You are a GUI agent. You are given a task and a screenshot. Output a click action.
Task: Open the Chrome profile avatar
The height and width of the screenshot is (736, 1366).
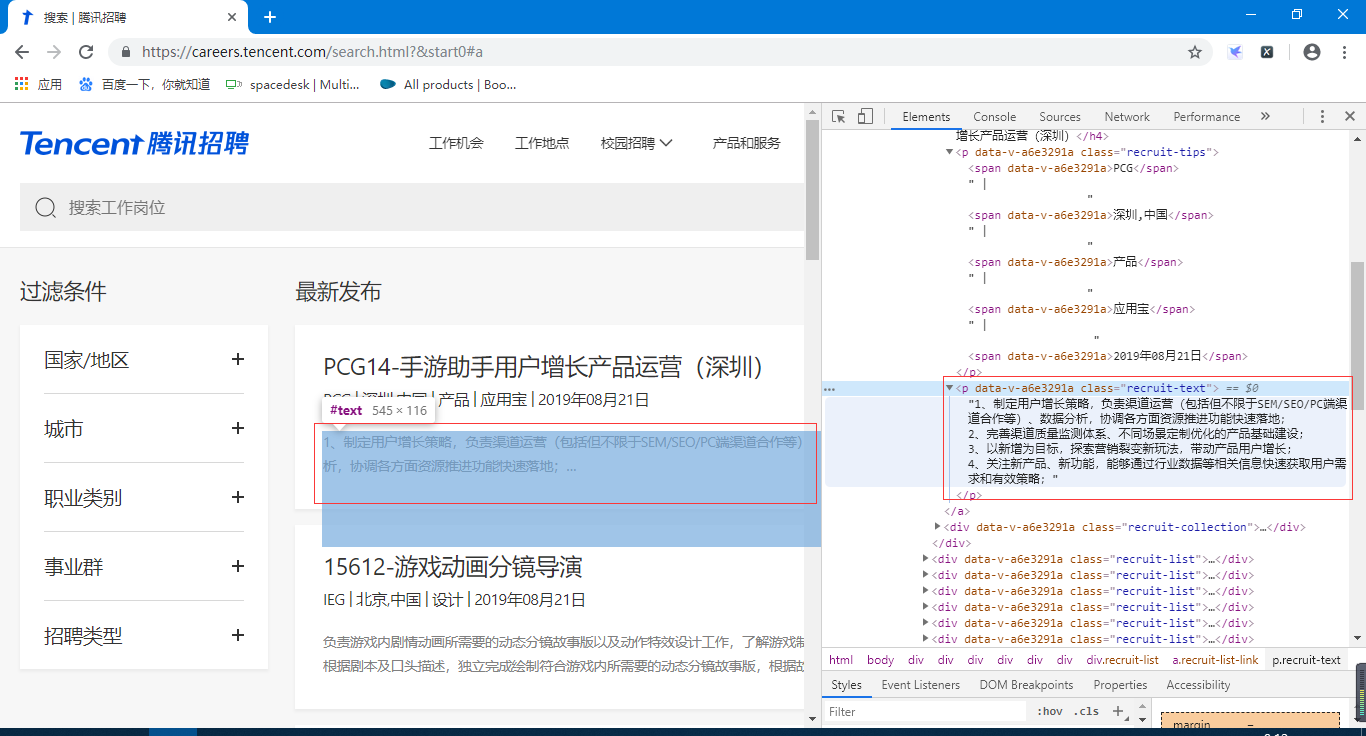click(1312, 52)
